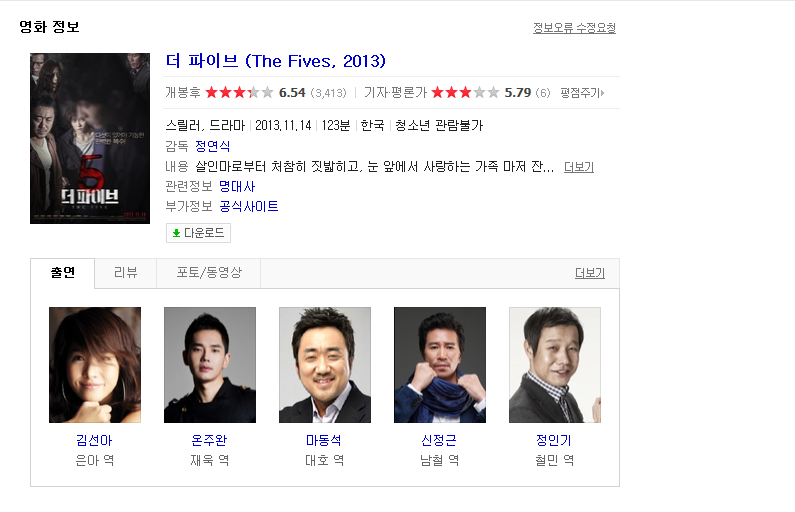Screen dimensions: 795x512
Task: Switch to the 리뷰 tab
Action: click(x=126, y=273)
